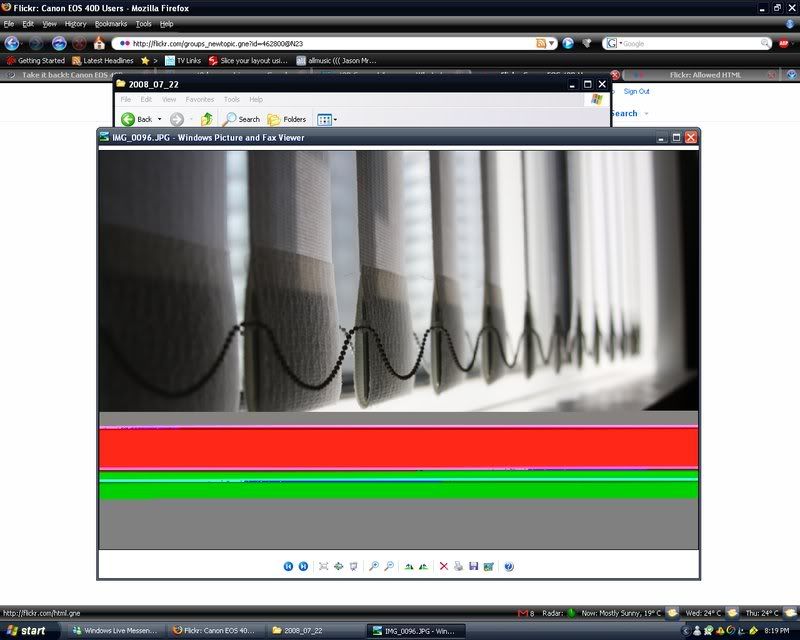Save picture copy with floppy icon
Image resolution: width=800 pixels, height=640 pixels.
click(x=473, y=566)
